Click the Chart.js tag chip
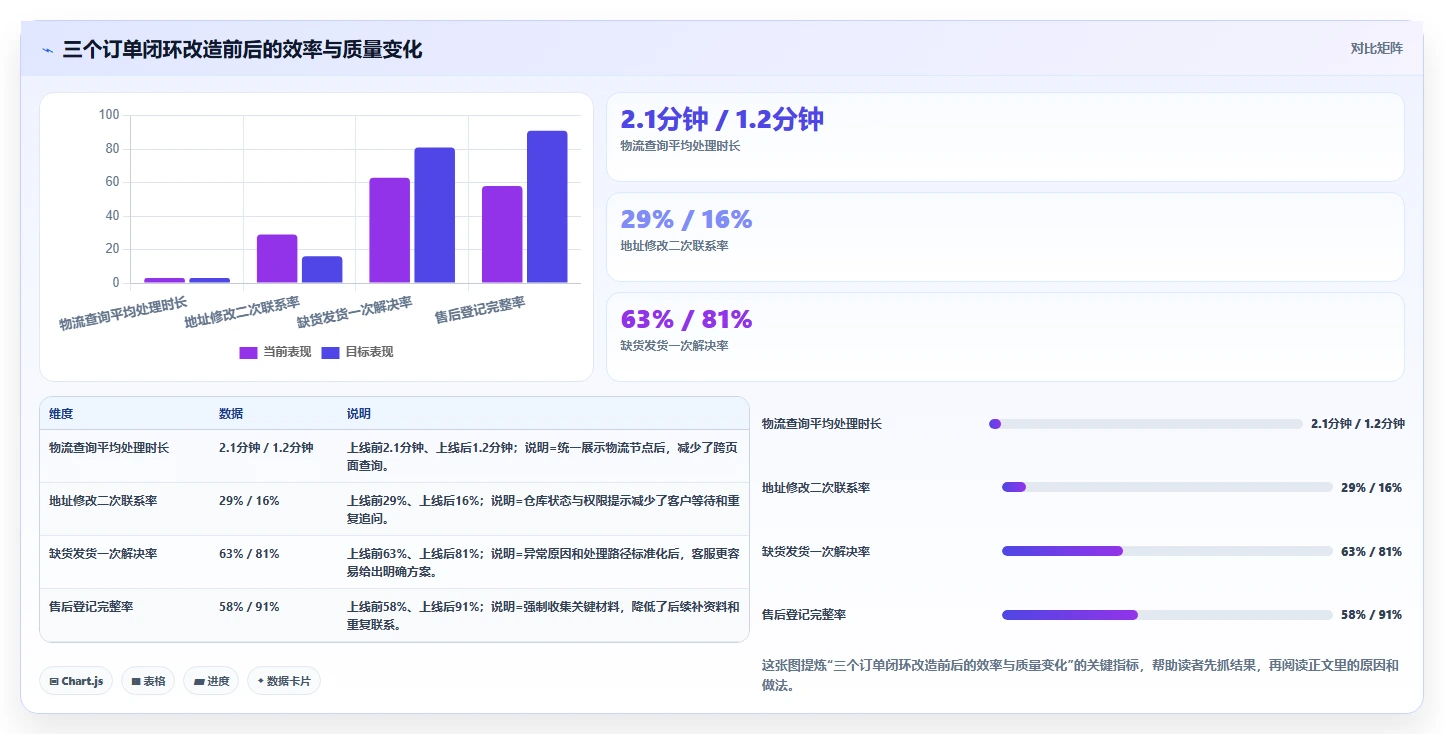The height and width of the screenshot is (734, 1444). [77, 681]
